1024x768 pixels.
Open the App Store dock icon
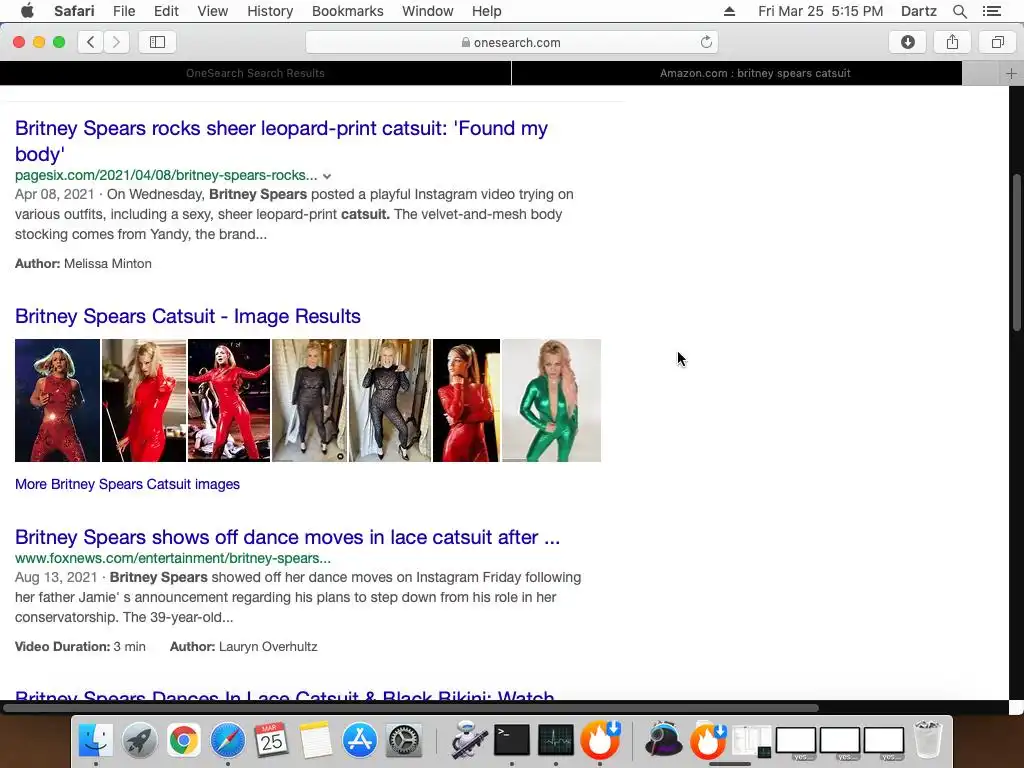click(359, 740)
